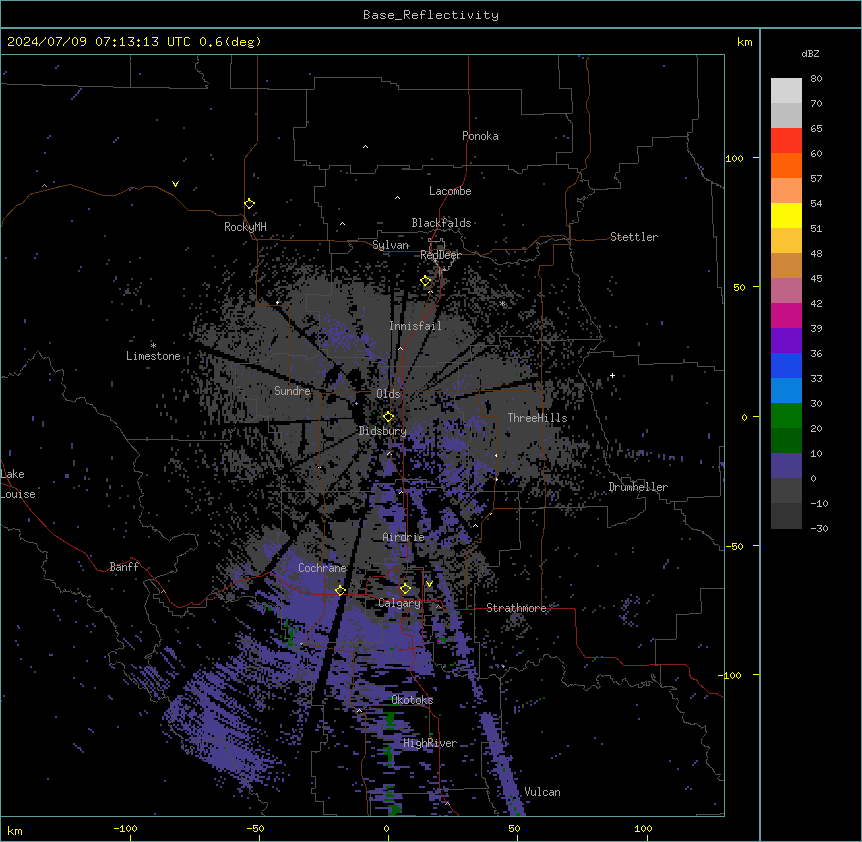Select the yellow 51-54 dBZ legend swatch
This screenshot has width=862, height=842.
tap(786, 215)
